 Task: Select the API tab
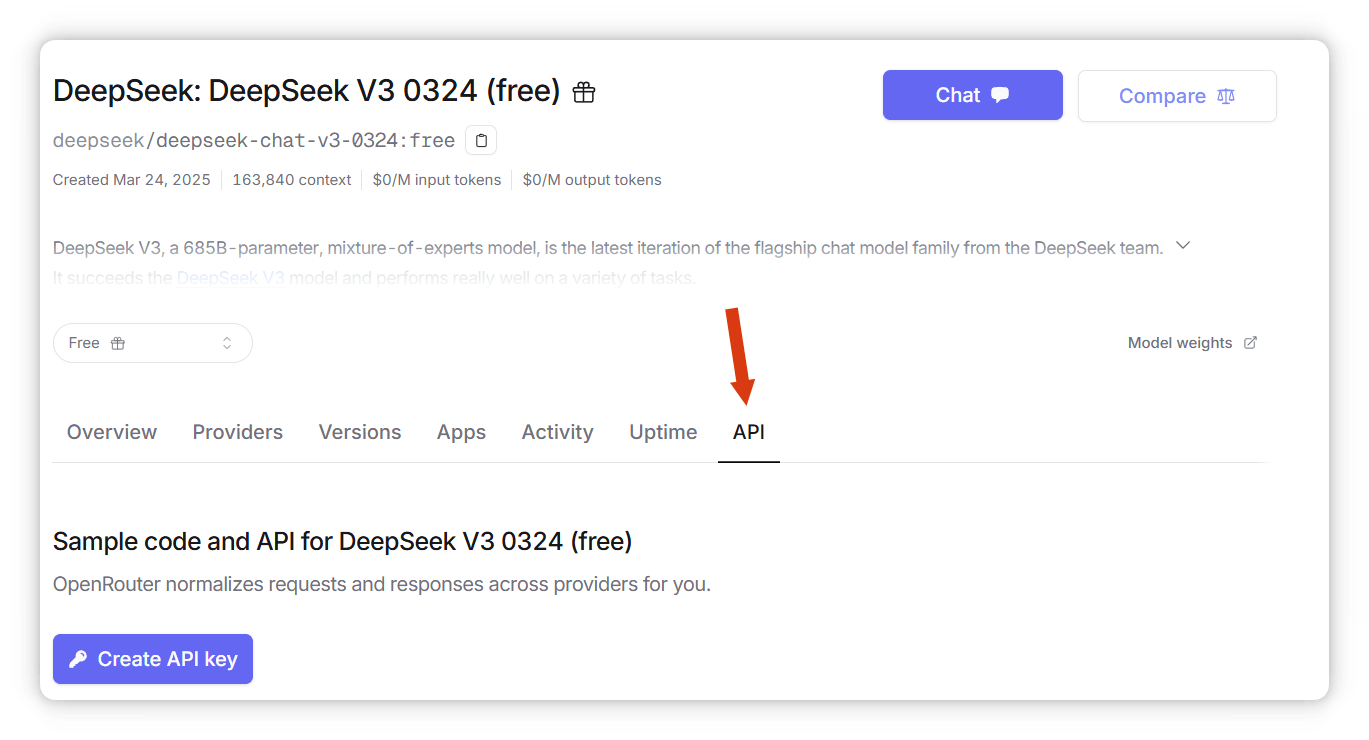749,432
